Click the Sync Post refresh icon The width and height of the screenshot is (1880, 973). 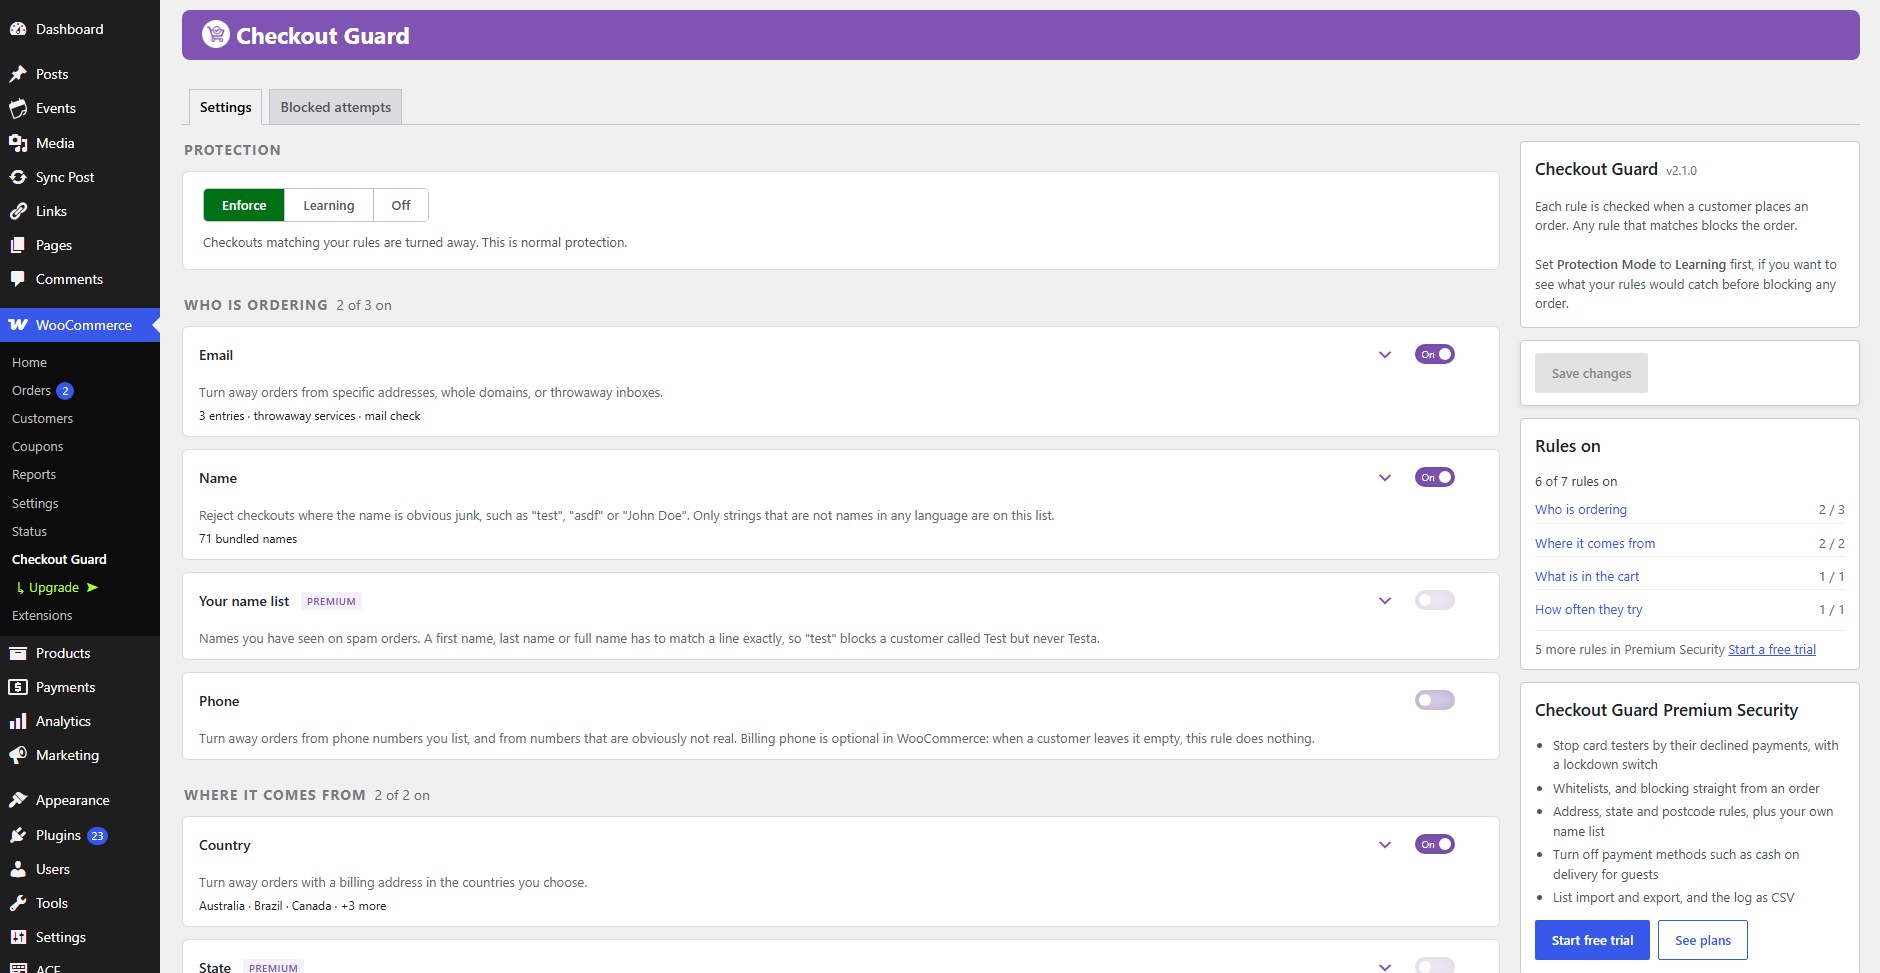click(x=18, y=177)
